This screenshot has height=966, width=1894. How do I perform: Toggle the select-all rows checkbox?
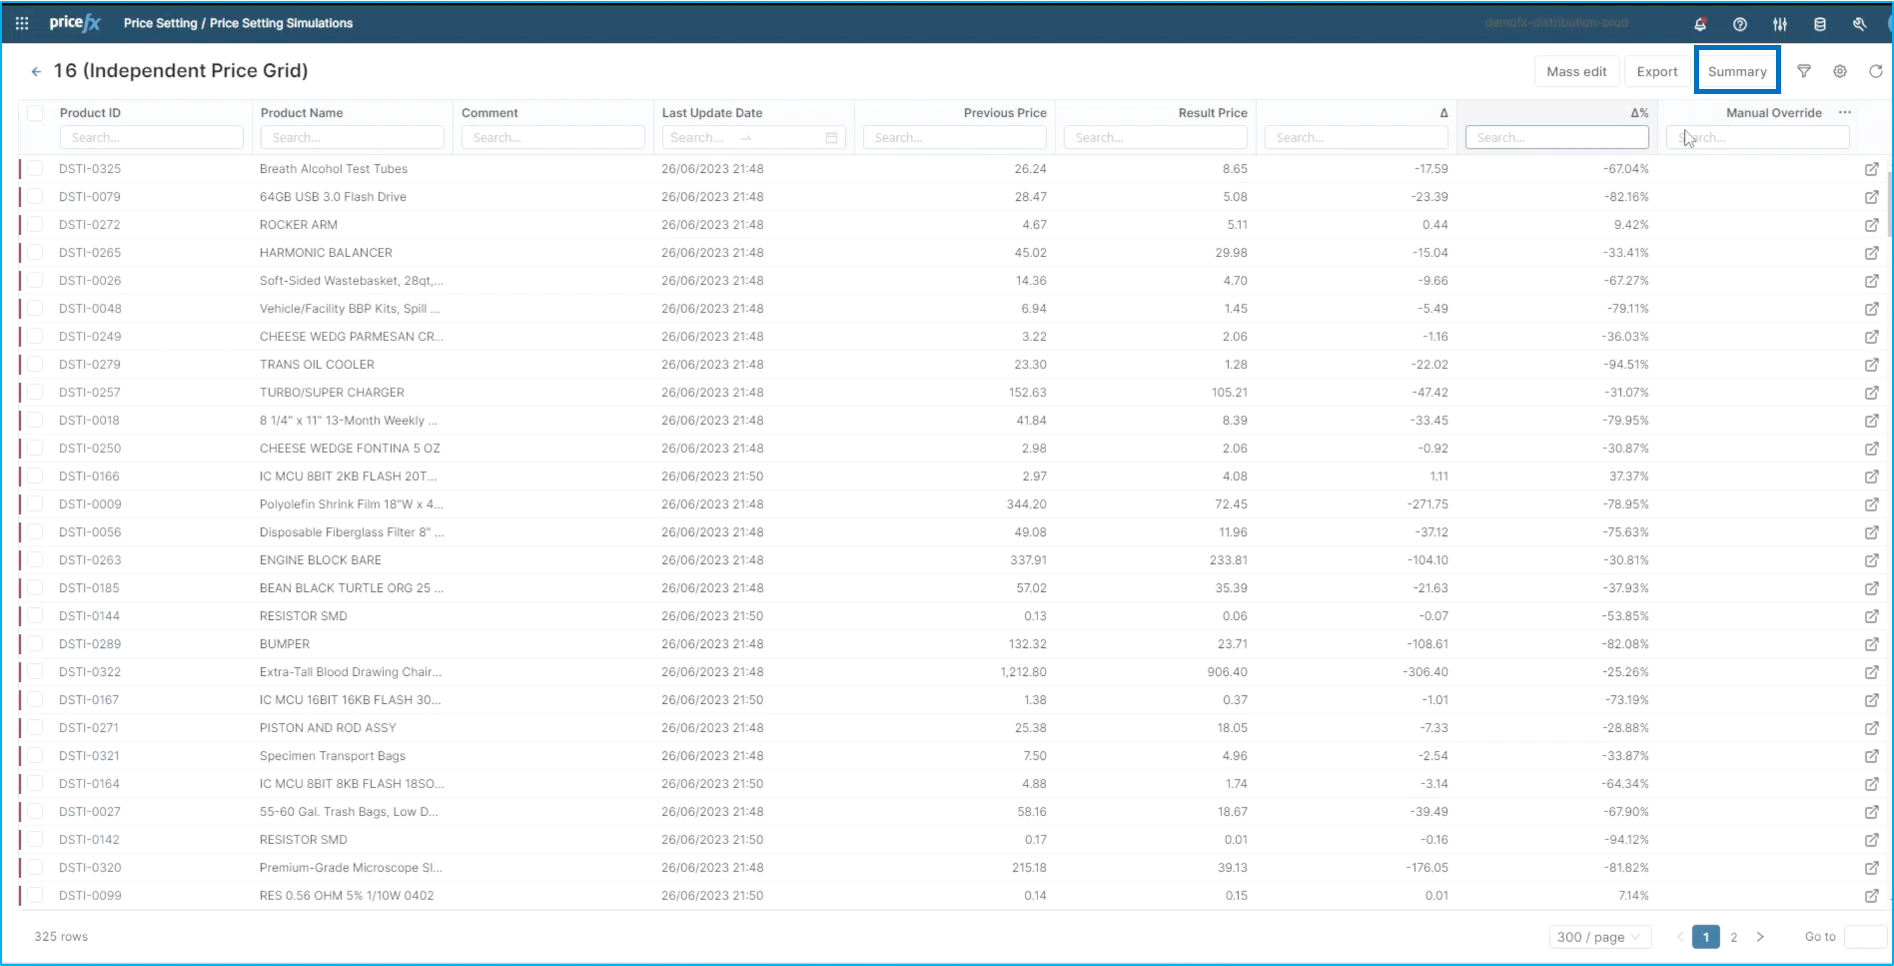coord(35,113)
